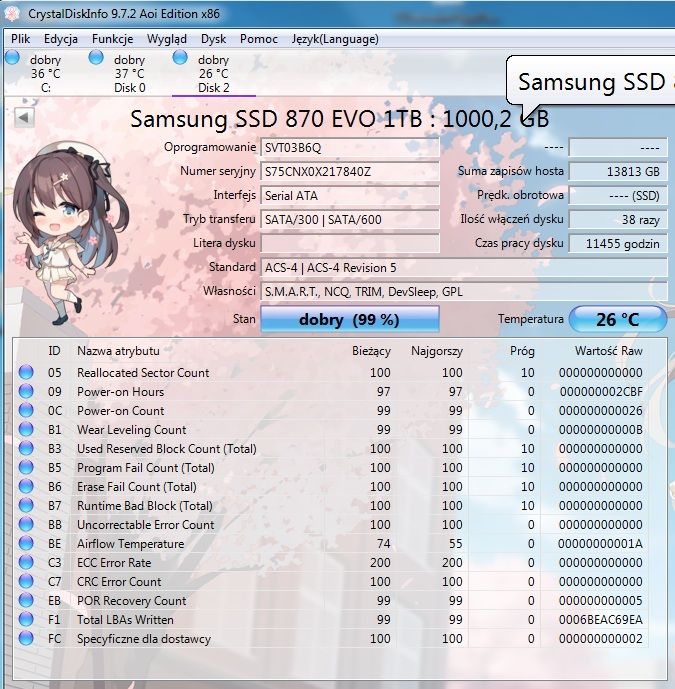
Task: Click the Airflow Temperature worst value 55
Action: click(456, 544)
